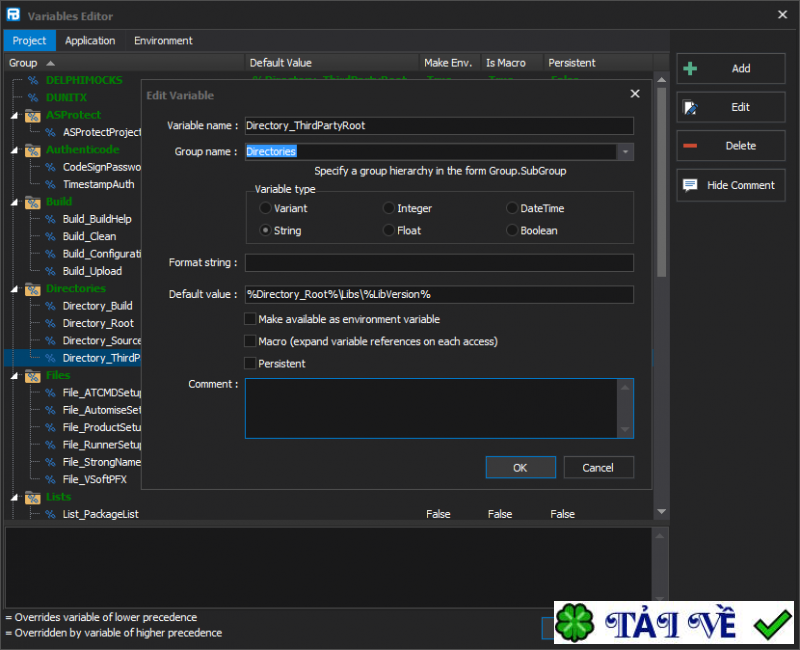Viewport: 800px width, 650px height.
Task: Collapse the Authenticode group
Action: (15, 150)
